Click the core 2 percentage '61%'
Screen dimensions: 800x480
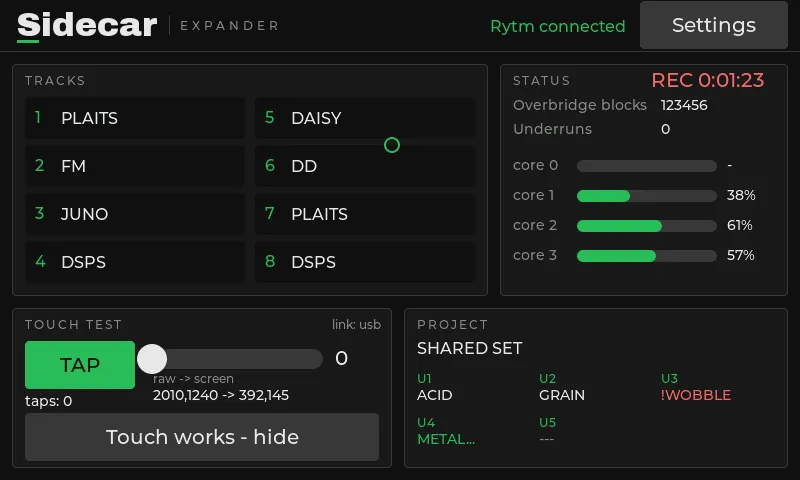click(x=739, y=225)
